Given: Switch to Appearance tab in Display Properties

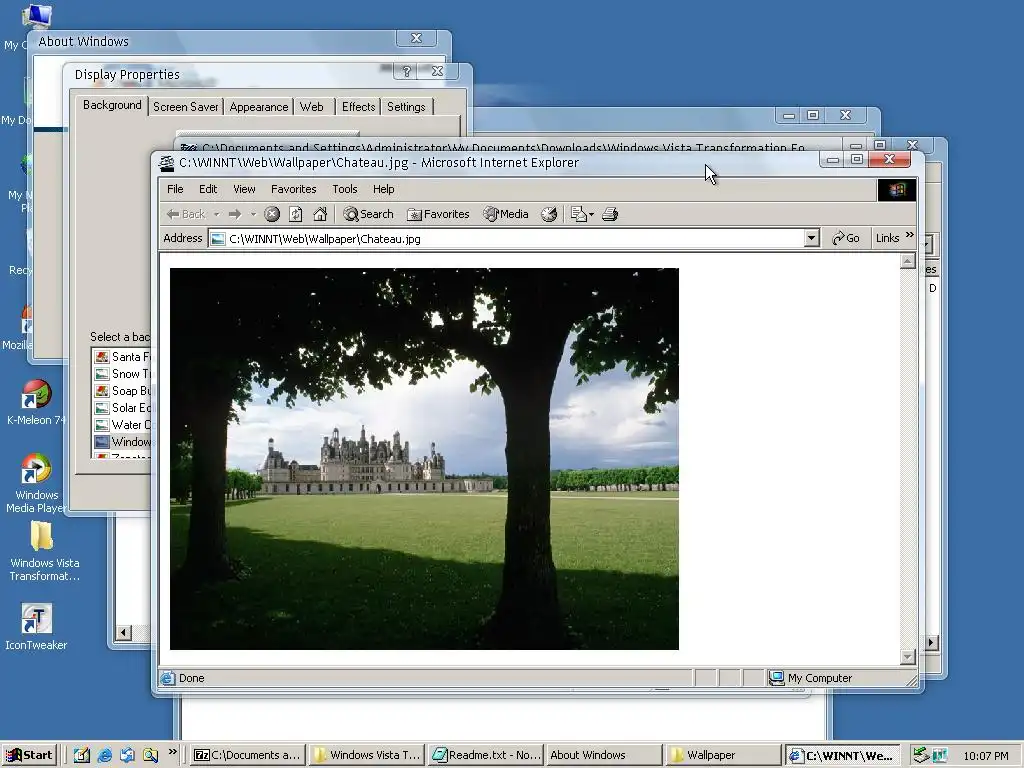Looking at the screenshot, I should click(x=259, y=107).
